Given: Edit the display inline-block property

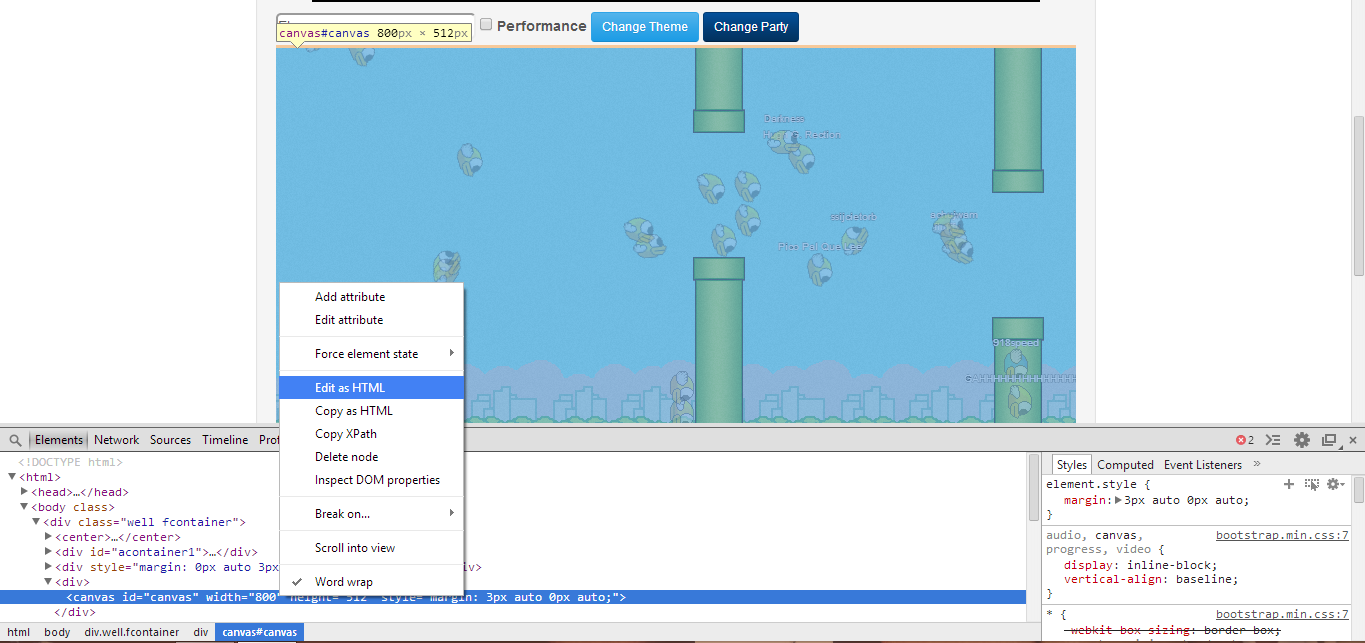Looking at the screenshot, I should click(x=1140, y=565).
